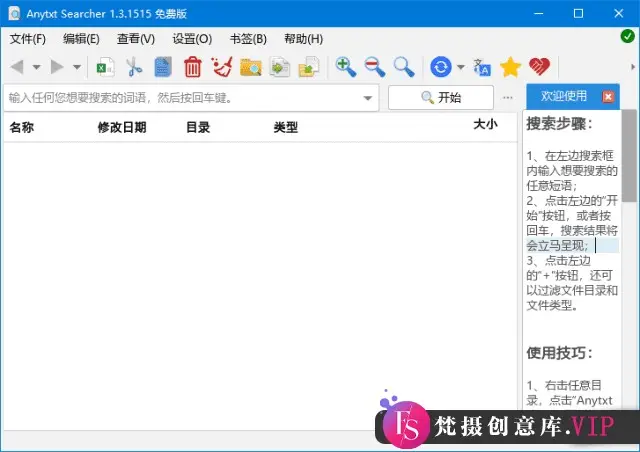Click the 搜索步骤 heading text
Viewport: 640px width, 452px height.
[x=559, y=123]
